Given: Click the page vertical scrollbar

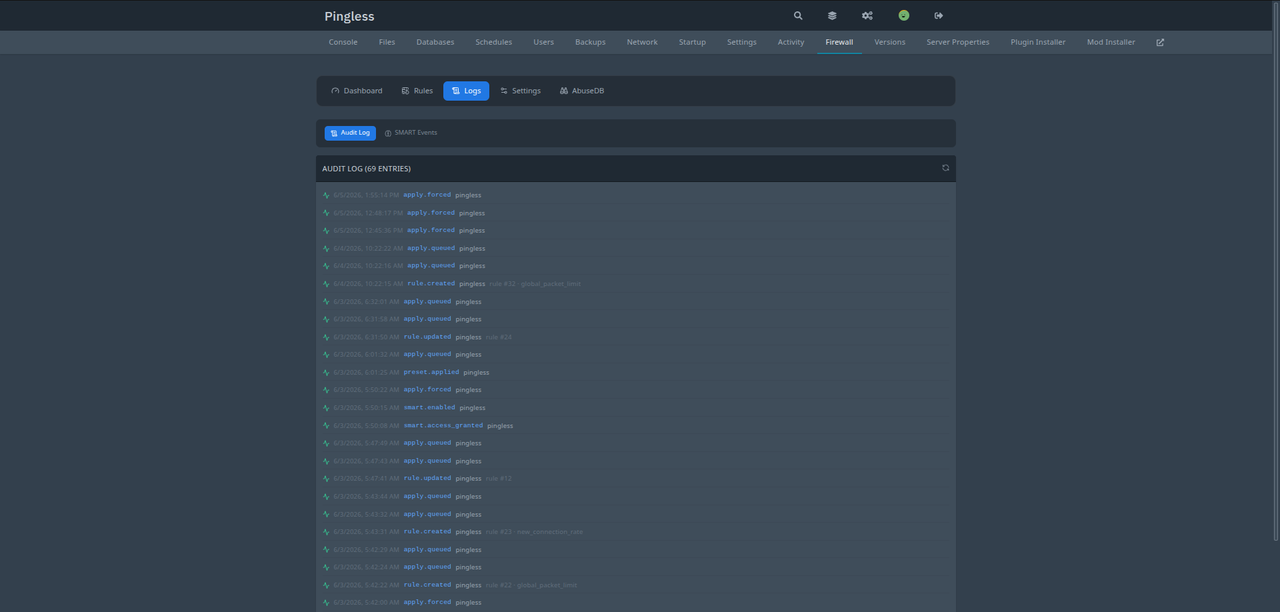Looking at the screenshot, I should (x=1276, y=270).
